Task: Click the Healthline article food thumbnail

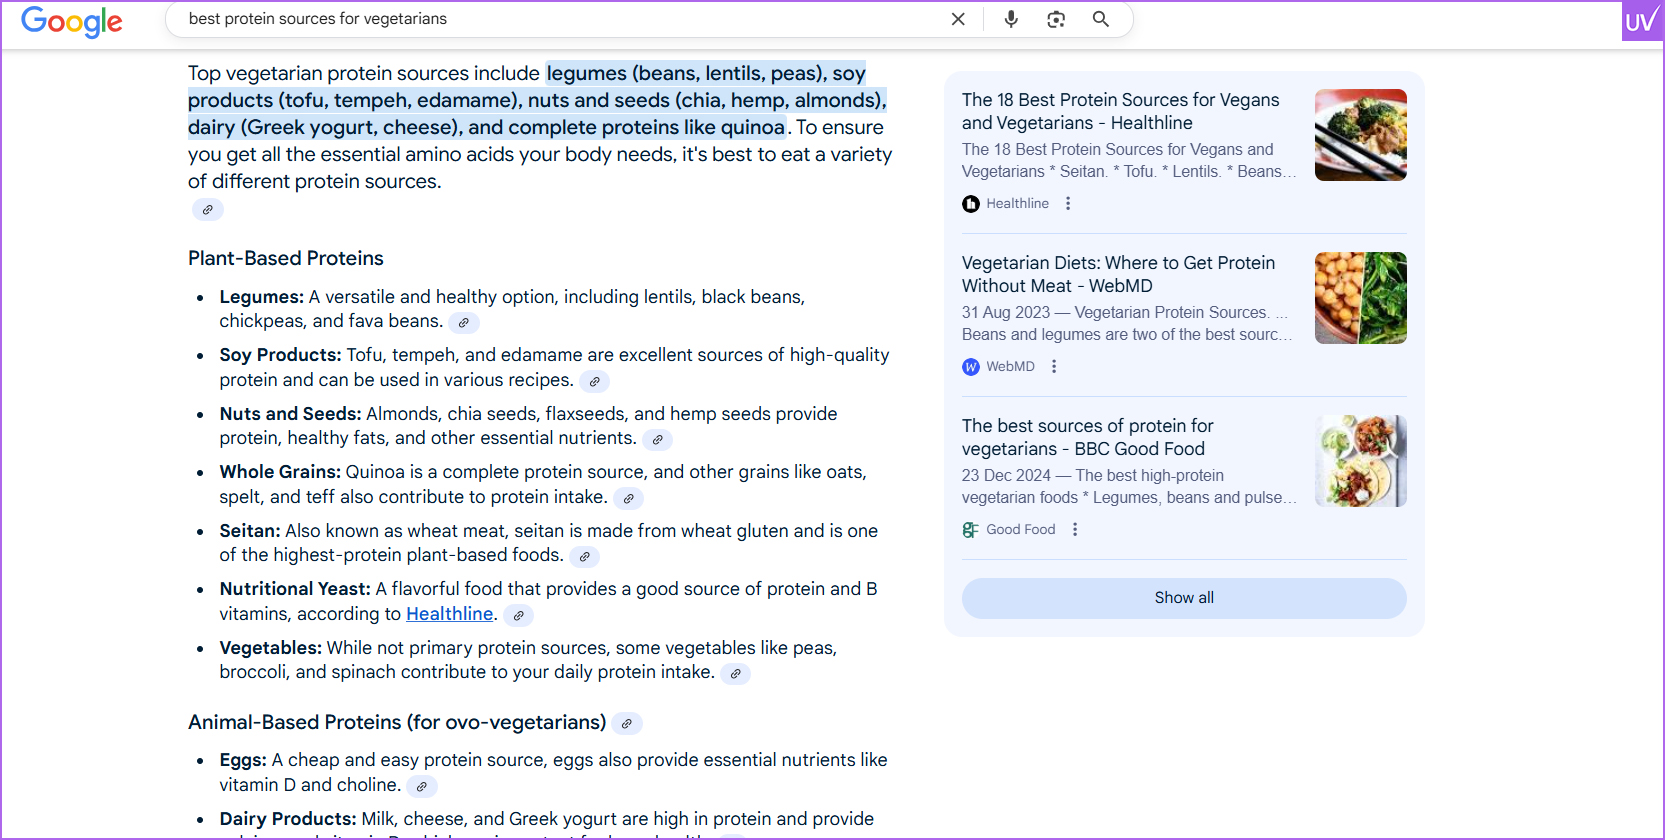Action: pyautogui.click(x=1360, y=135)
